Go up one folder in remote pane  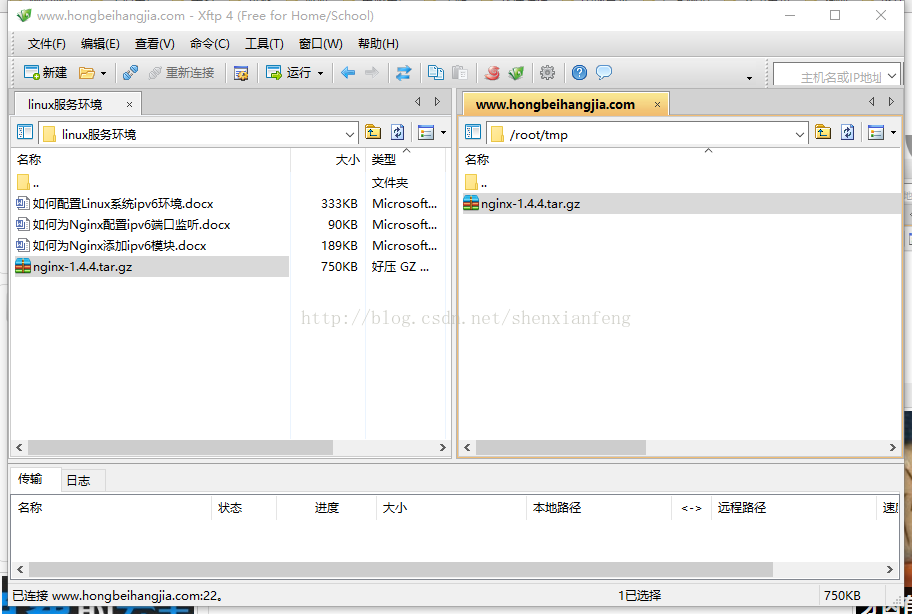(822, 133)
